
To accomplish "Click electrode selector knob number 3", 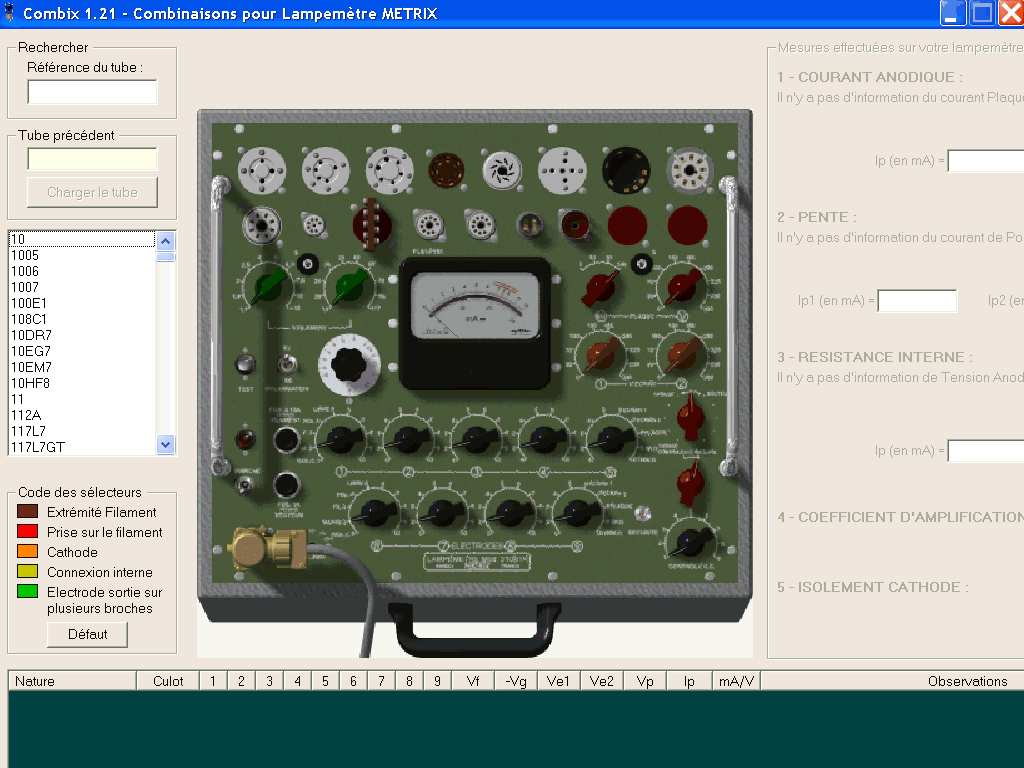I will (476, 439).
